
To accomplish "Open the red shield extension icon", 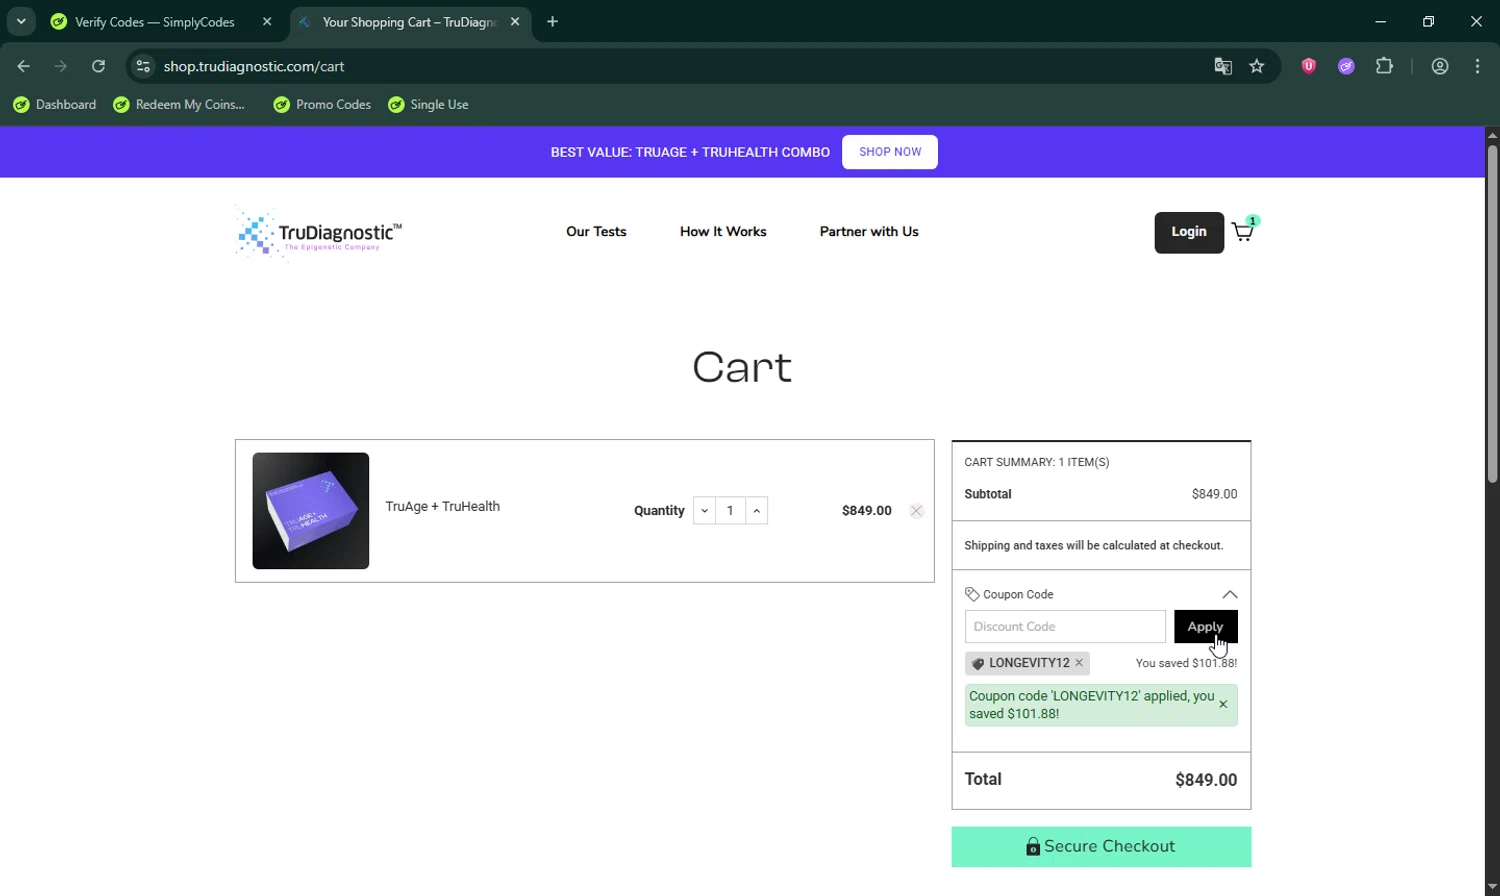I will 1308,66.
